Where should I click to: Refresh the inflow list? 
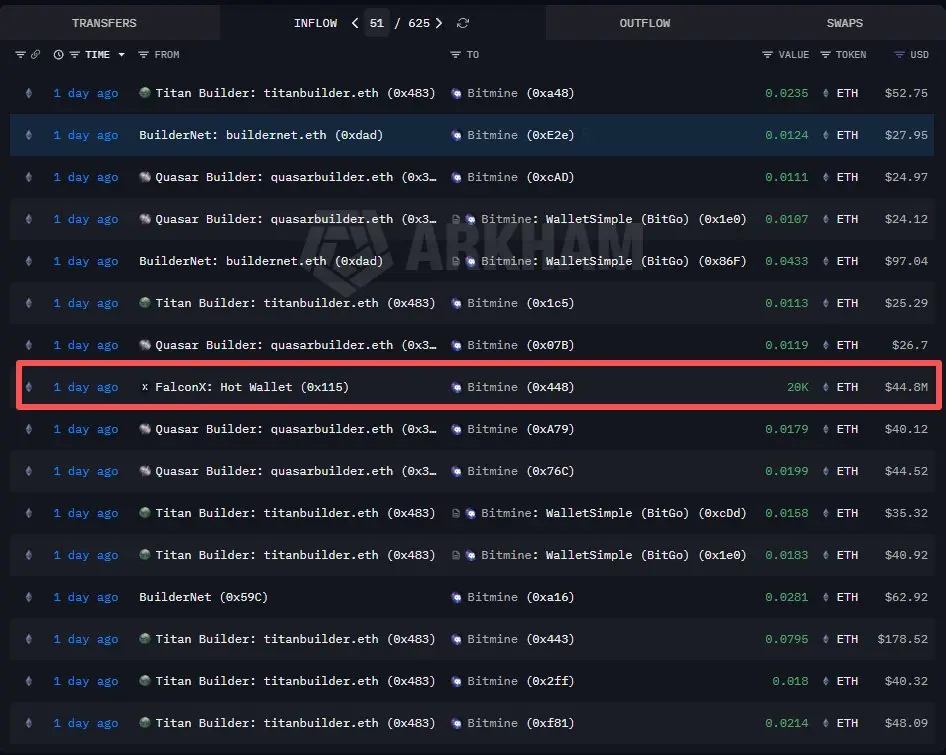463,23
